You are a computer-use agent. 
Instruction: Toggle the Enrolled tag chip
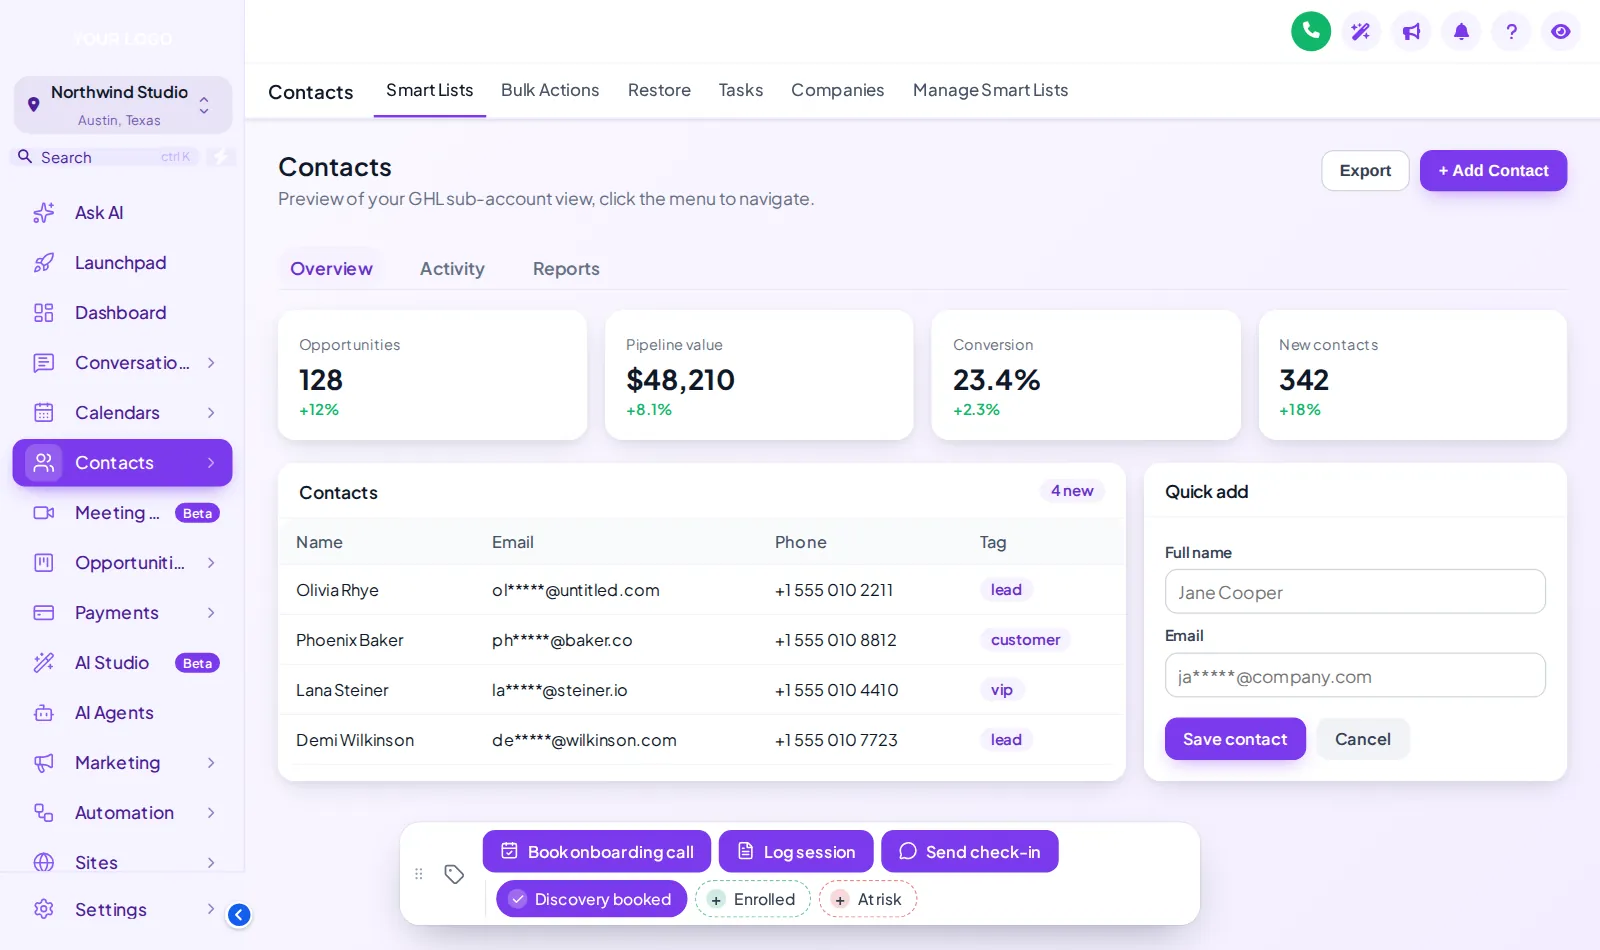(x=752, y=899)
